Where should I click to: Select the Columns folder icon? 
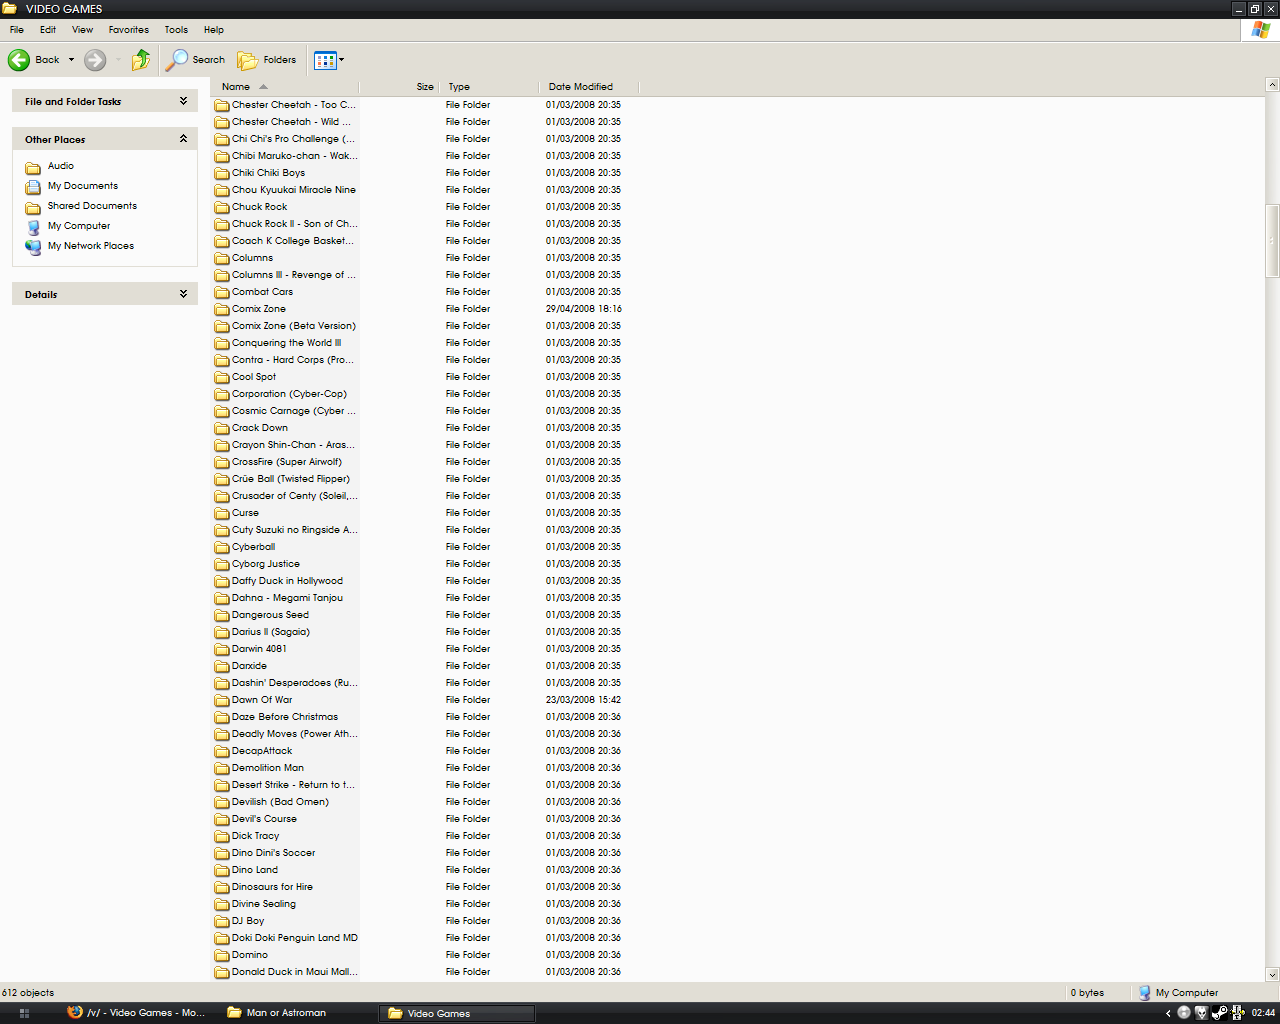point(222,258)
